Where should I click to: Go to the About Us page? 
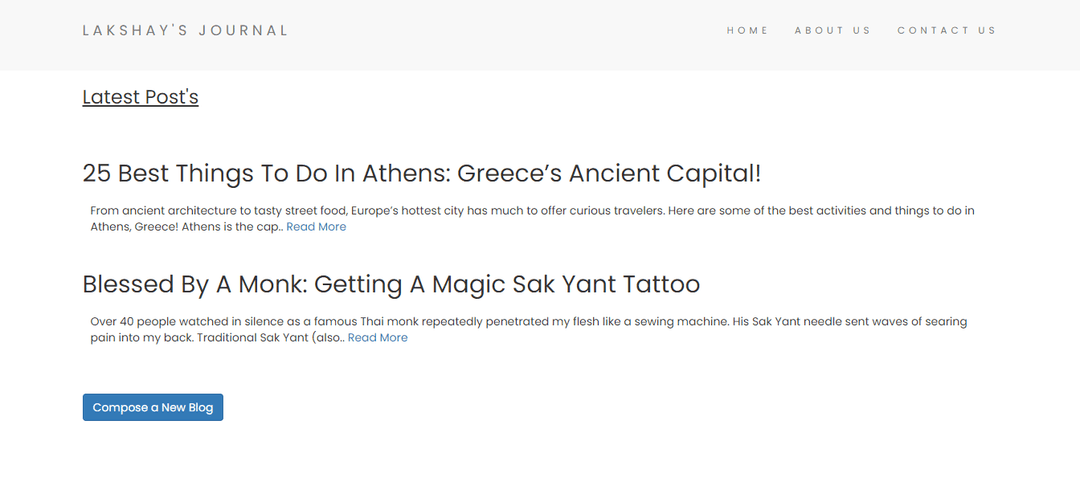point(833,30)
